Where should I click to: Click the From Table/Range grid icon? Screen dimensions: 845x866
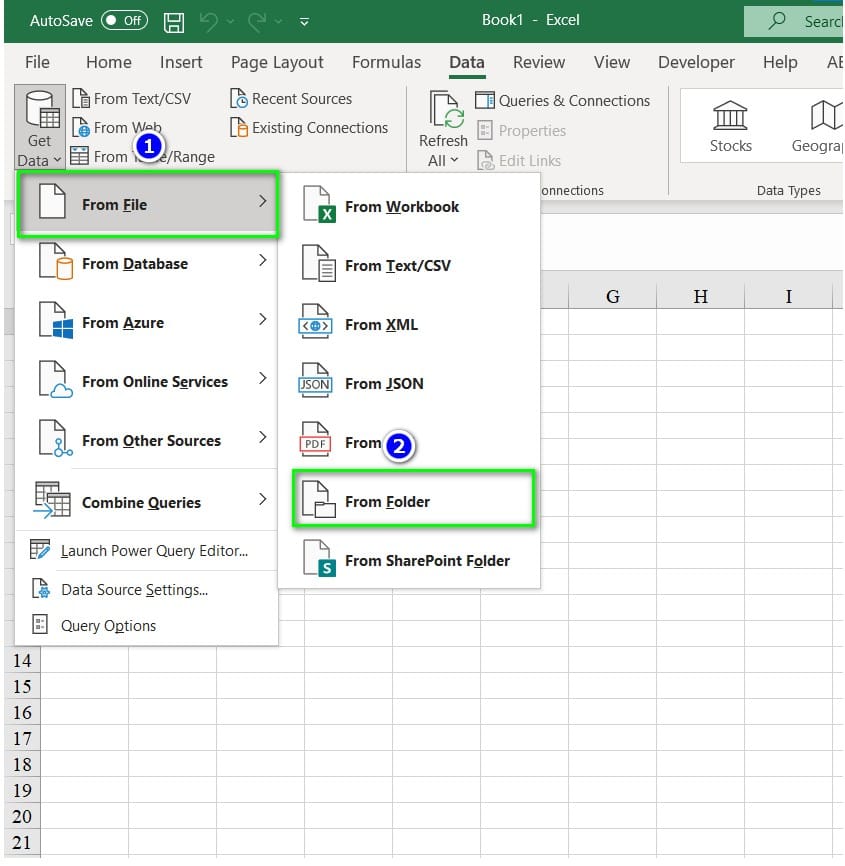(80, 156)
